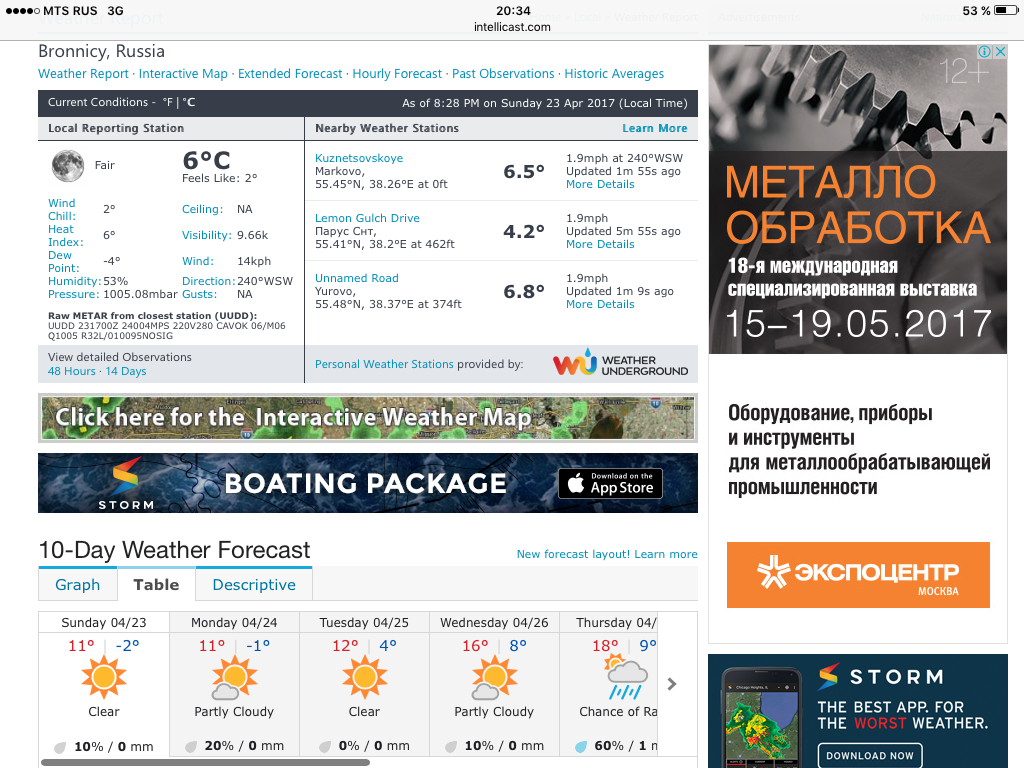Show next forecast days with arrow

(x=672, y=684)
